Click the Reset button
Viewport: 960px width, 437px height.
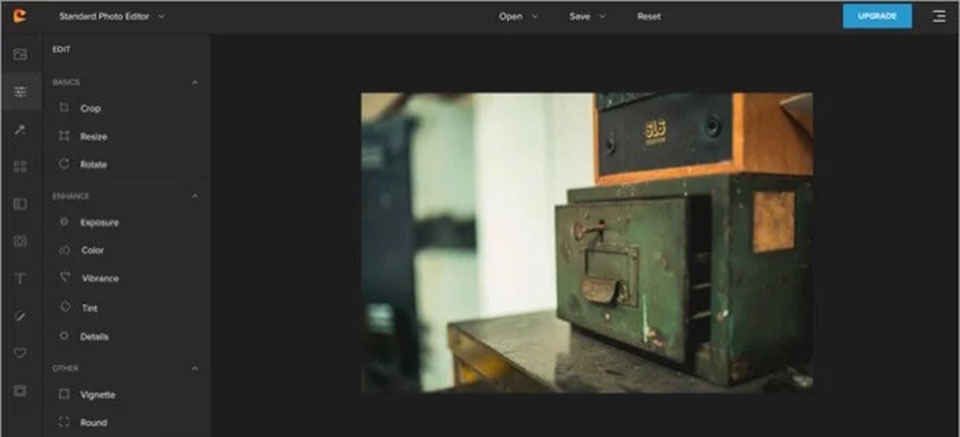tap(649, 17)
